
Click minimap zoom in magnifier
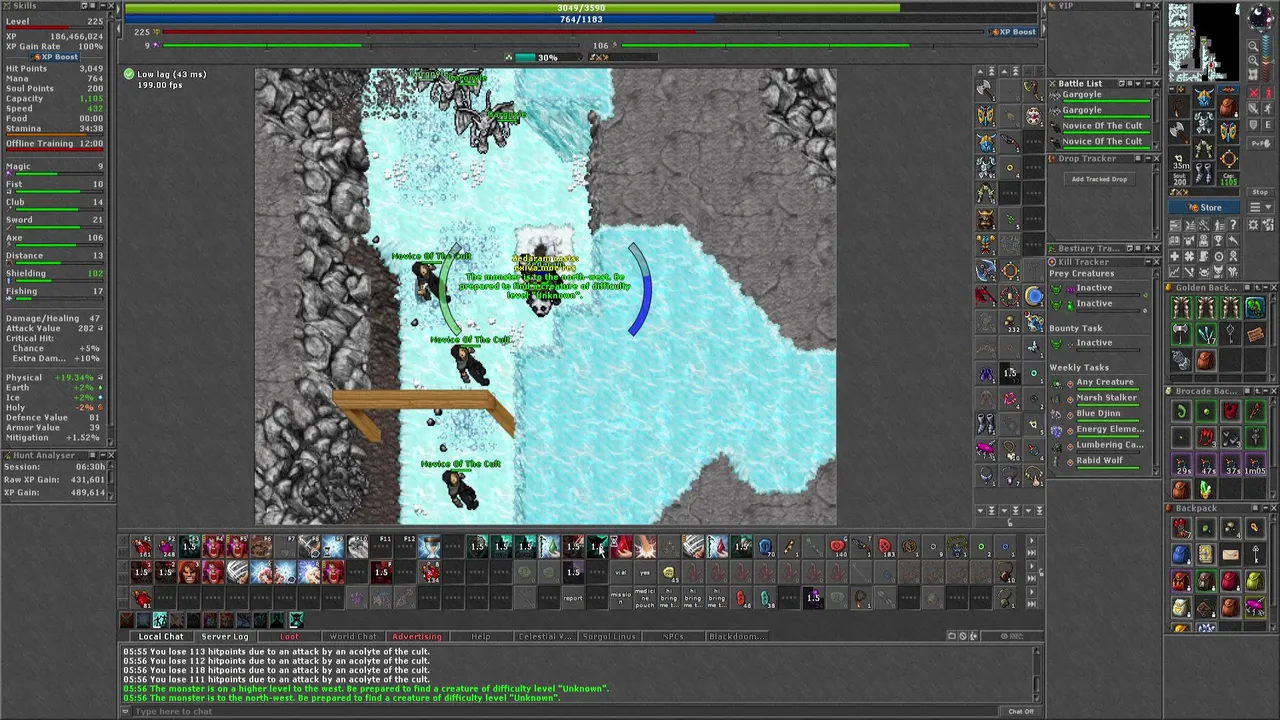click(1254, 60)
